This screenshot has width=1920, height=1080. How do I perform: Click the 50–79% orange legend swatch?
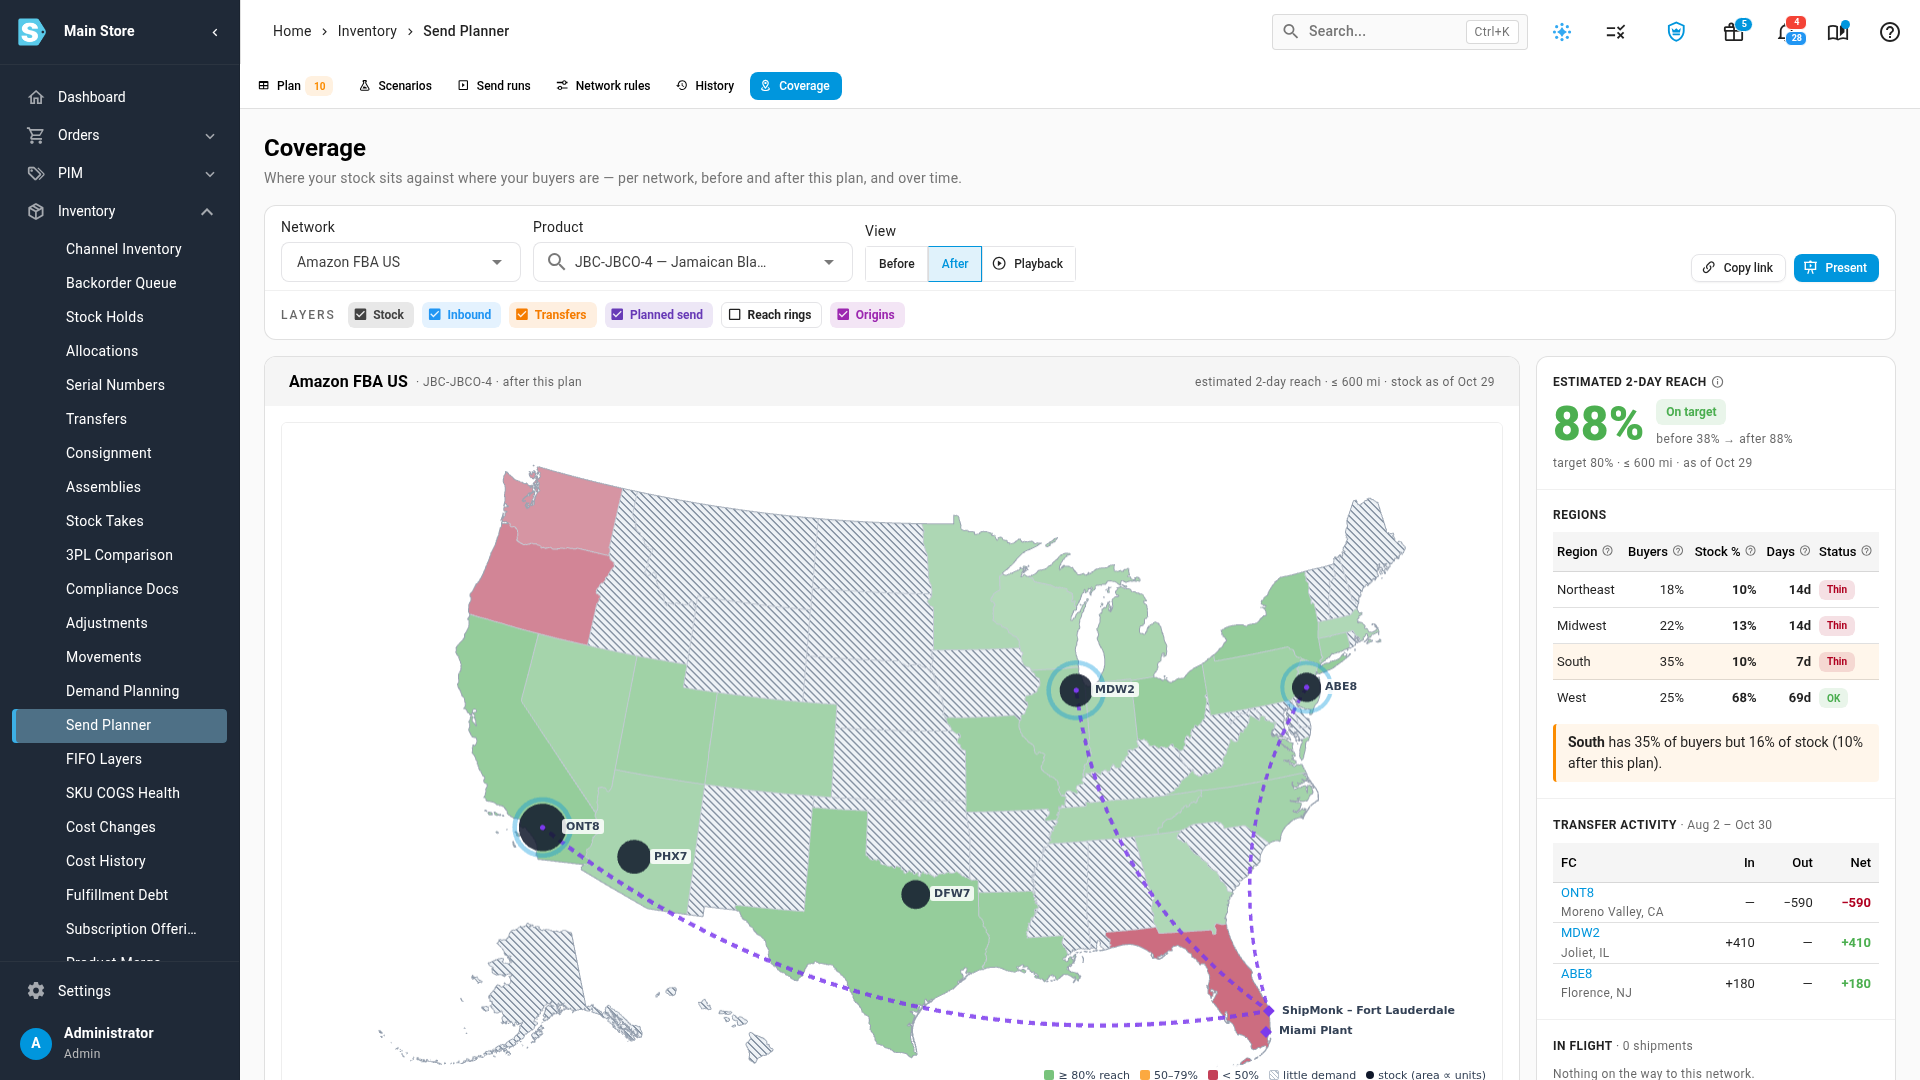point(1144,1075)
